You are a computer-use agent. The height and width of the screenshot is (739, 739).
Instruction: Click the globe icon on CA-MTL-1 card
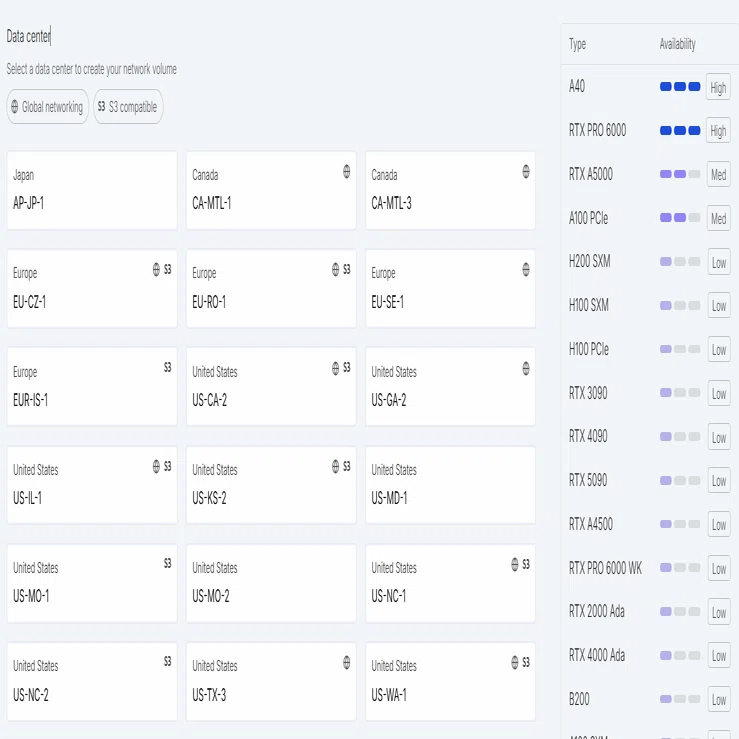click(346, 172)
